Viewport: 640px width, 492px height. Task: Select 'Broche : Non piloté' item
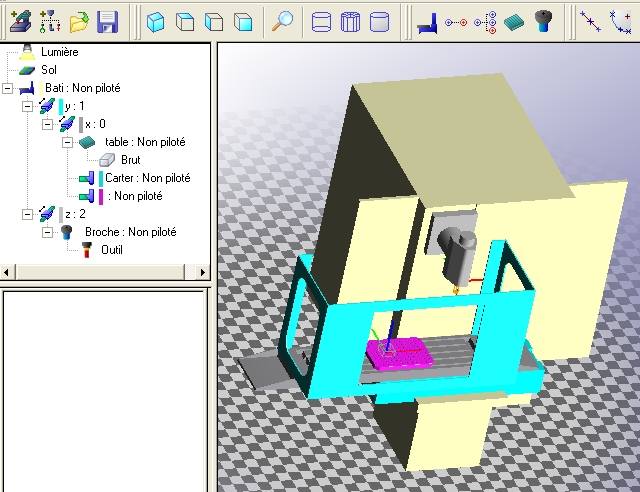(131, 232)
